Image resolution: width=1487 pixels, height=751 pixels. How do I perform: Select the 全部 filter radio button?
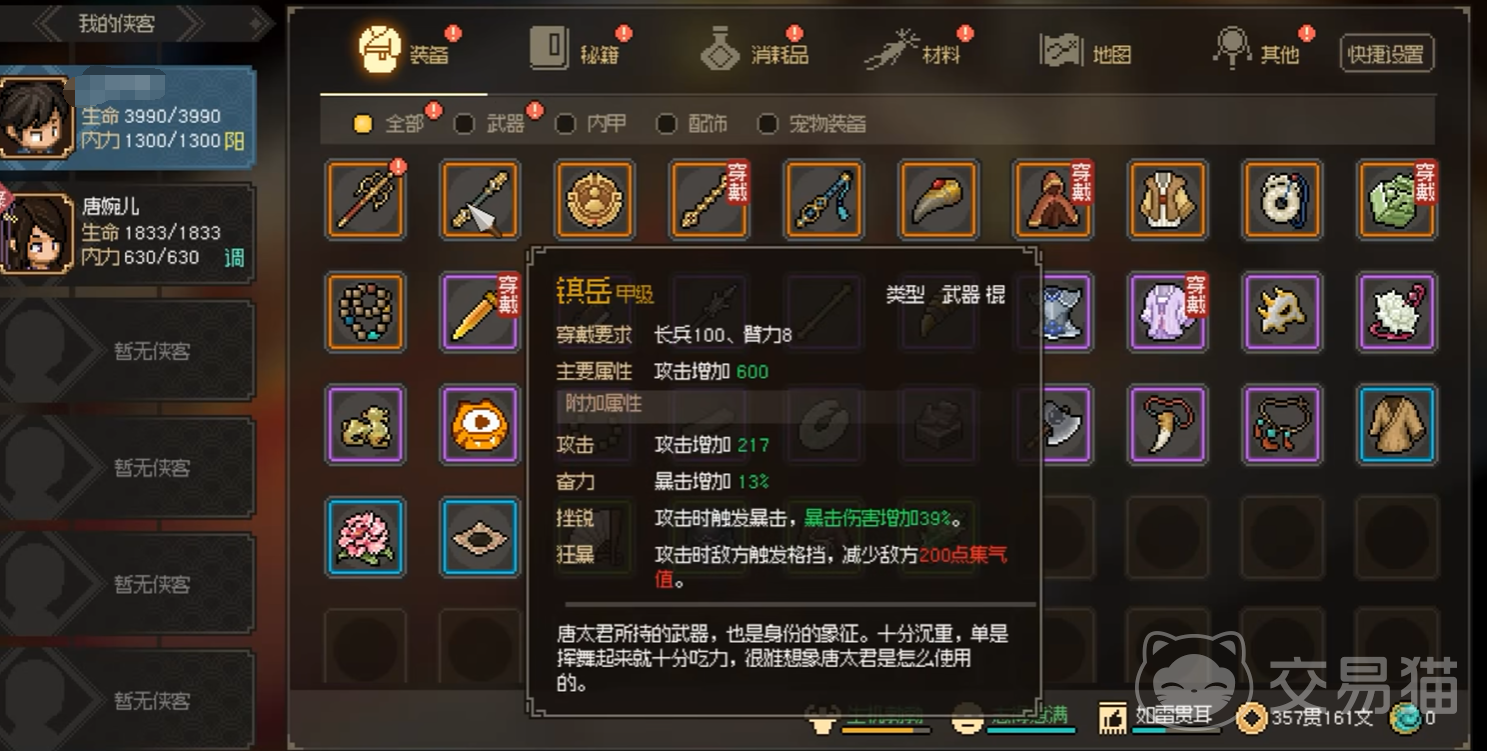tap(363, 124)
